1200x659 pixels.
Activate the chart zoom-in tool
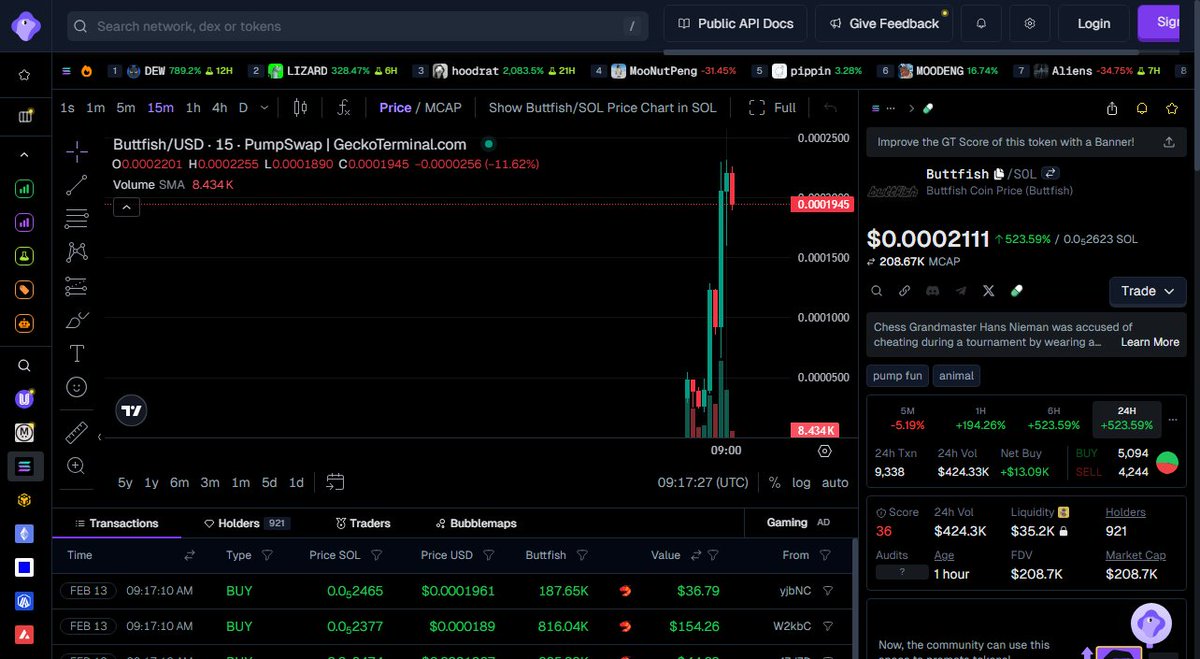coord(76,465)
